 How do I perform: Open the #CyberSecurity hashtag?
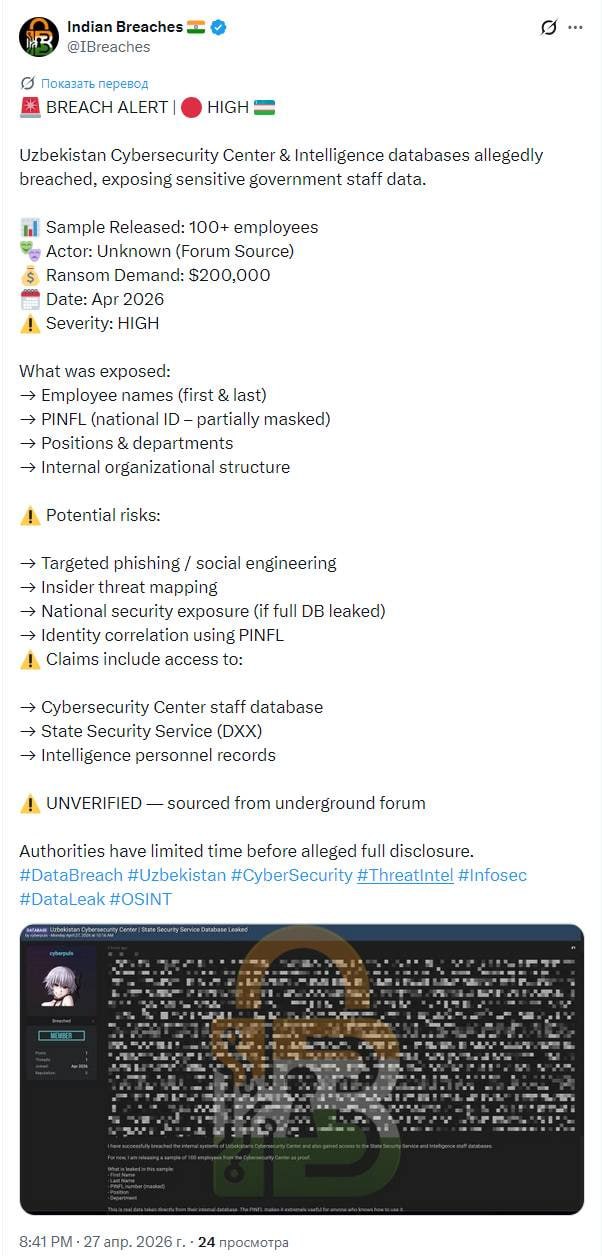(x=291, y=875)
